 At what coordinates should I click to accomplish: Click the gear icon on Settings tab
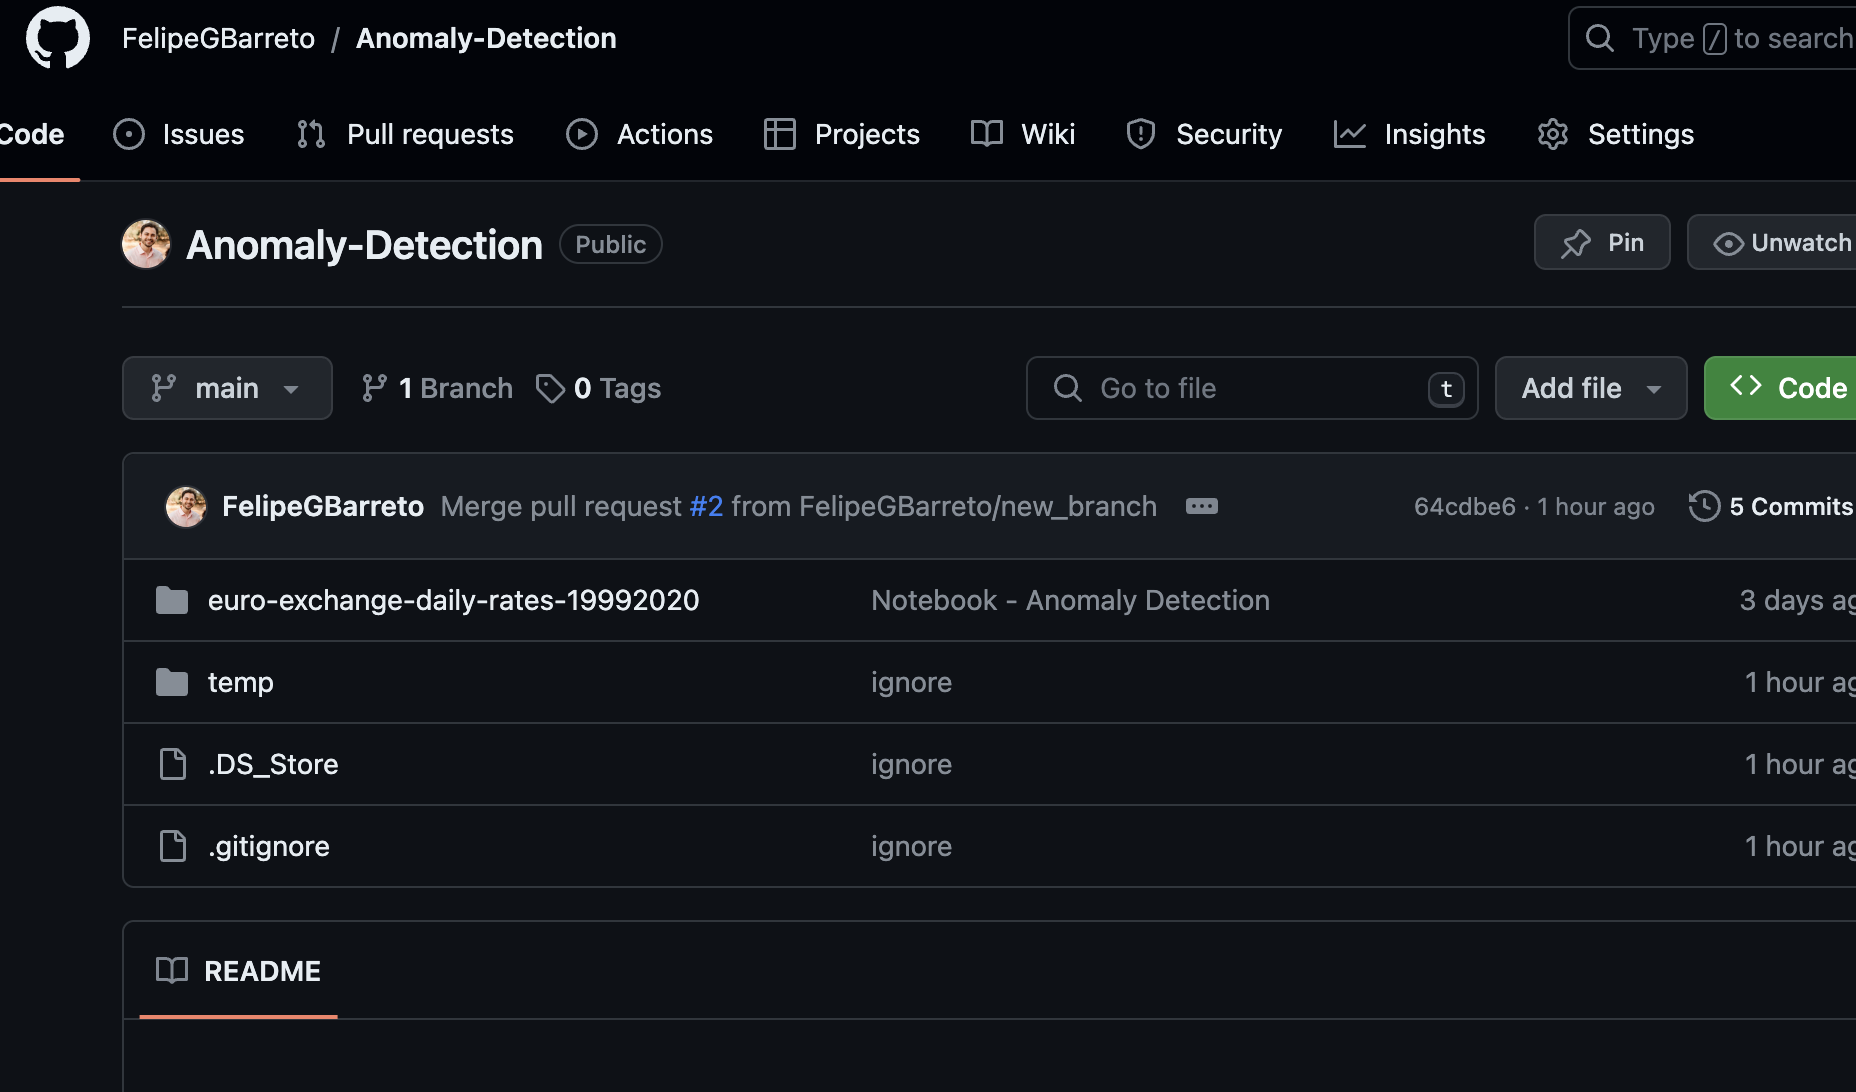coord(1553,134)
